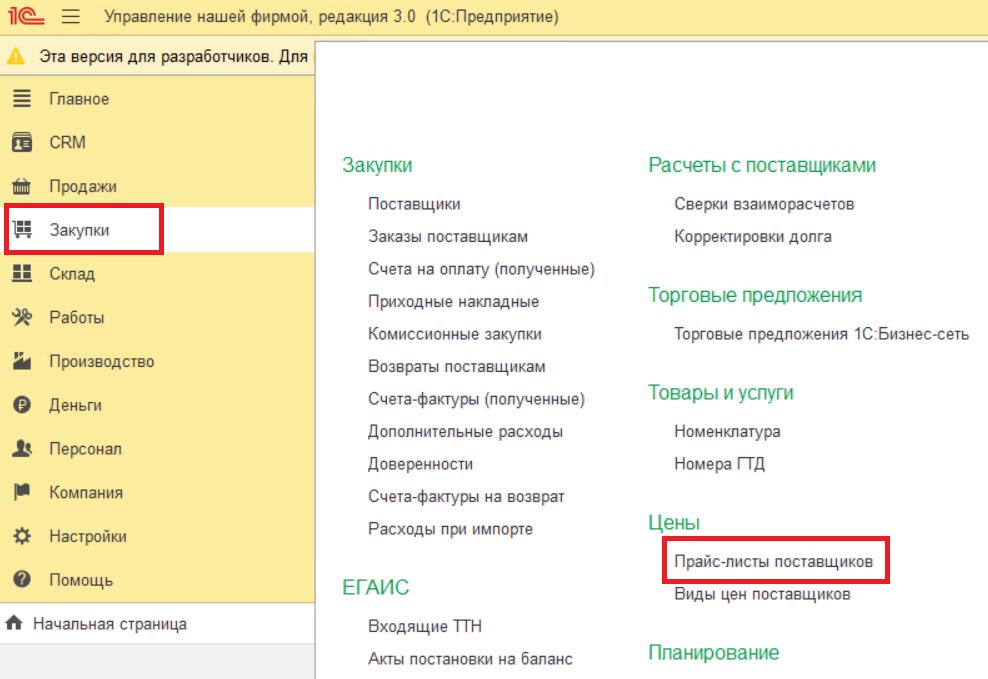Open Доверенности
This screenshot has height=679, width=988.
tap(420, 464)
